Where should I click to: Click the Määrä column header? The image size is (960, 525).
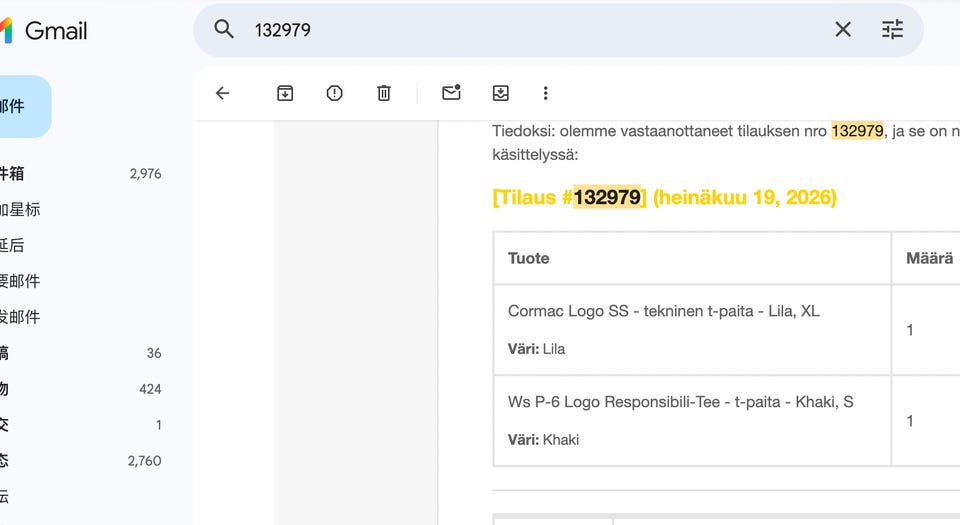click(929, 258)
